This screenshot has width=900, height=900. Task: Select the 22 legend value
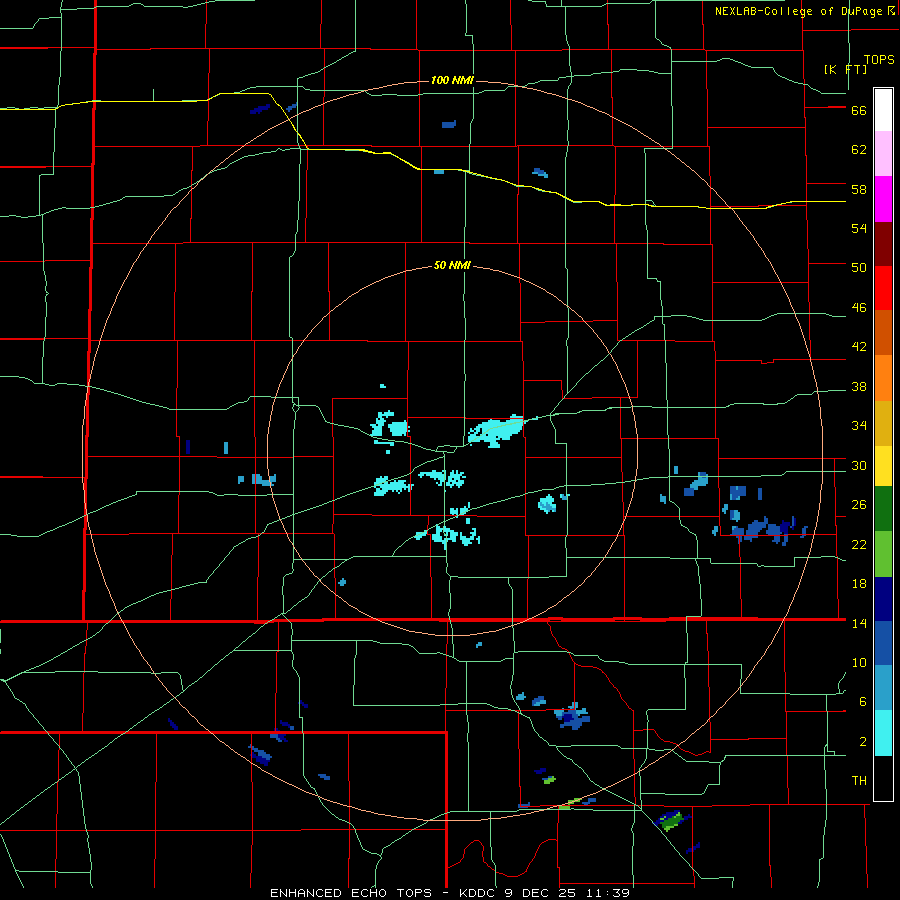point(859,544)
